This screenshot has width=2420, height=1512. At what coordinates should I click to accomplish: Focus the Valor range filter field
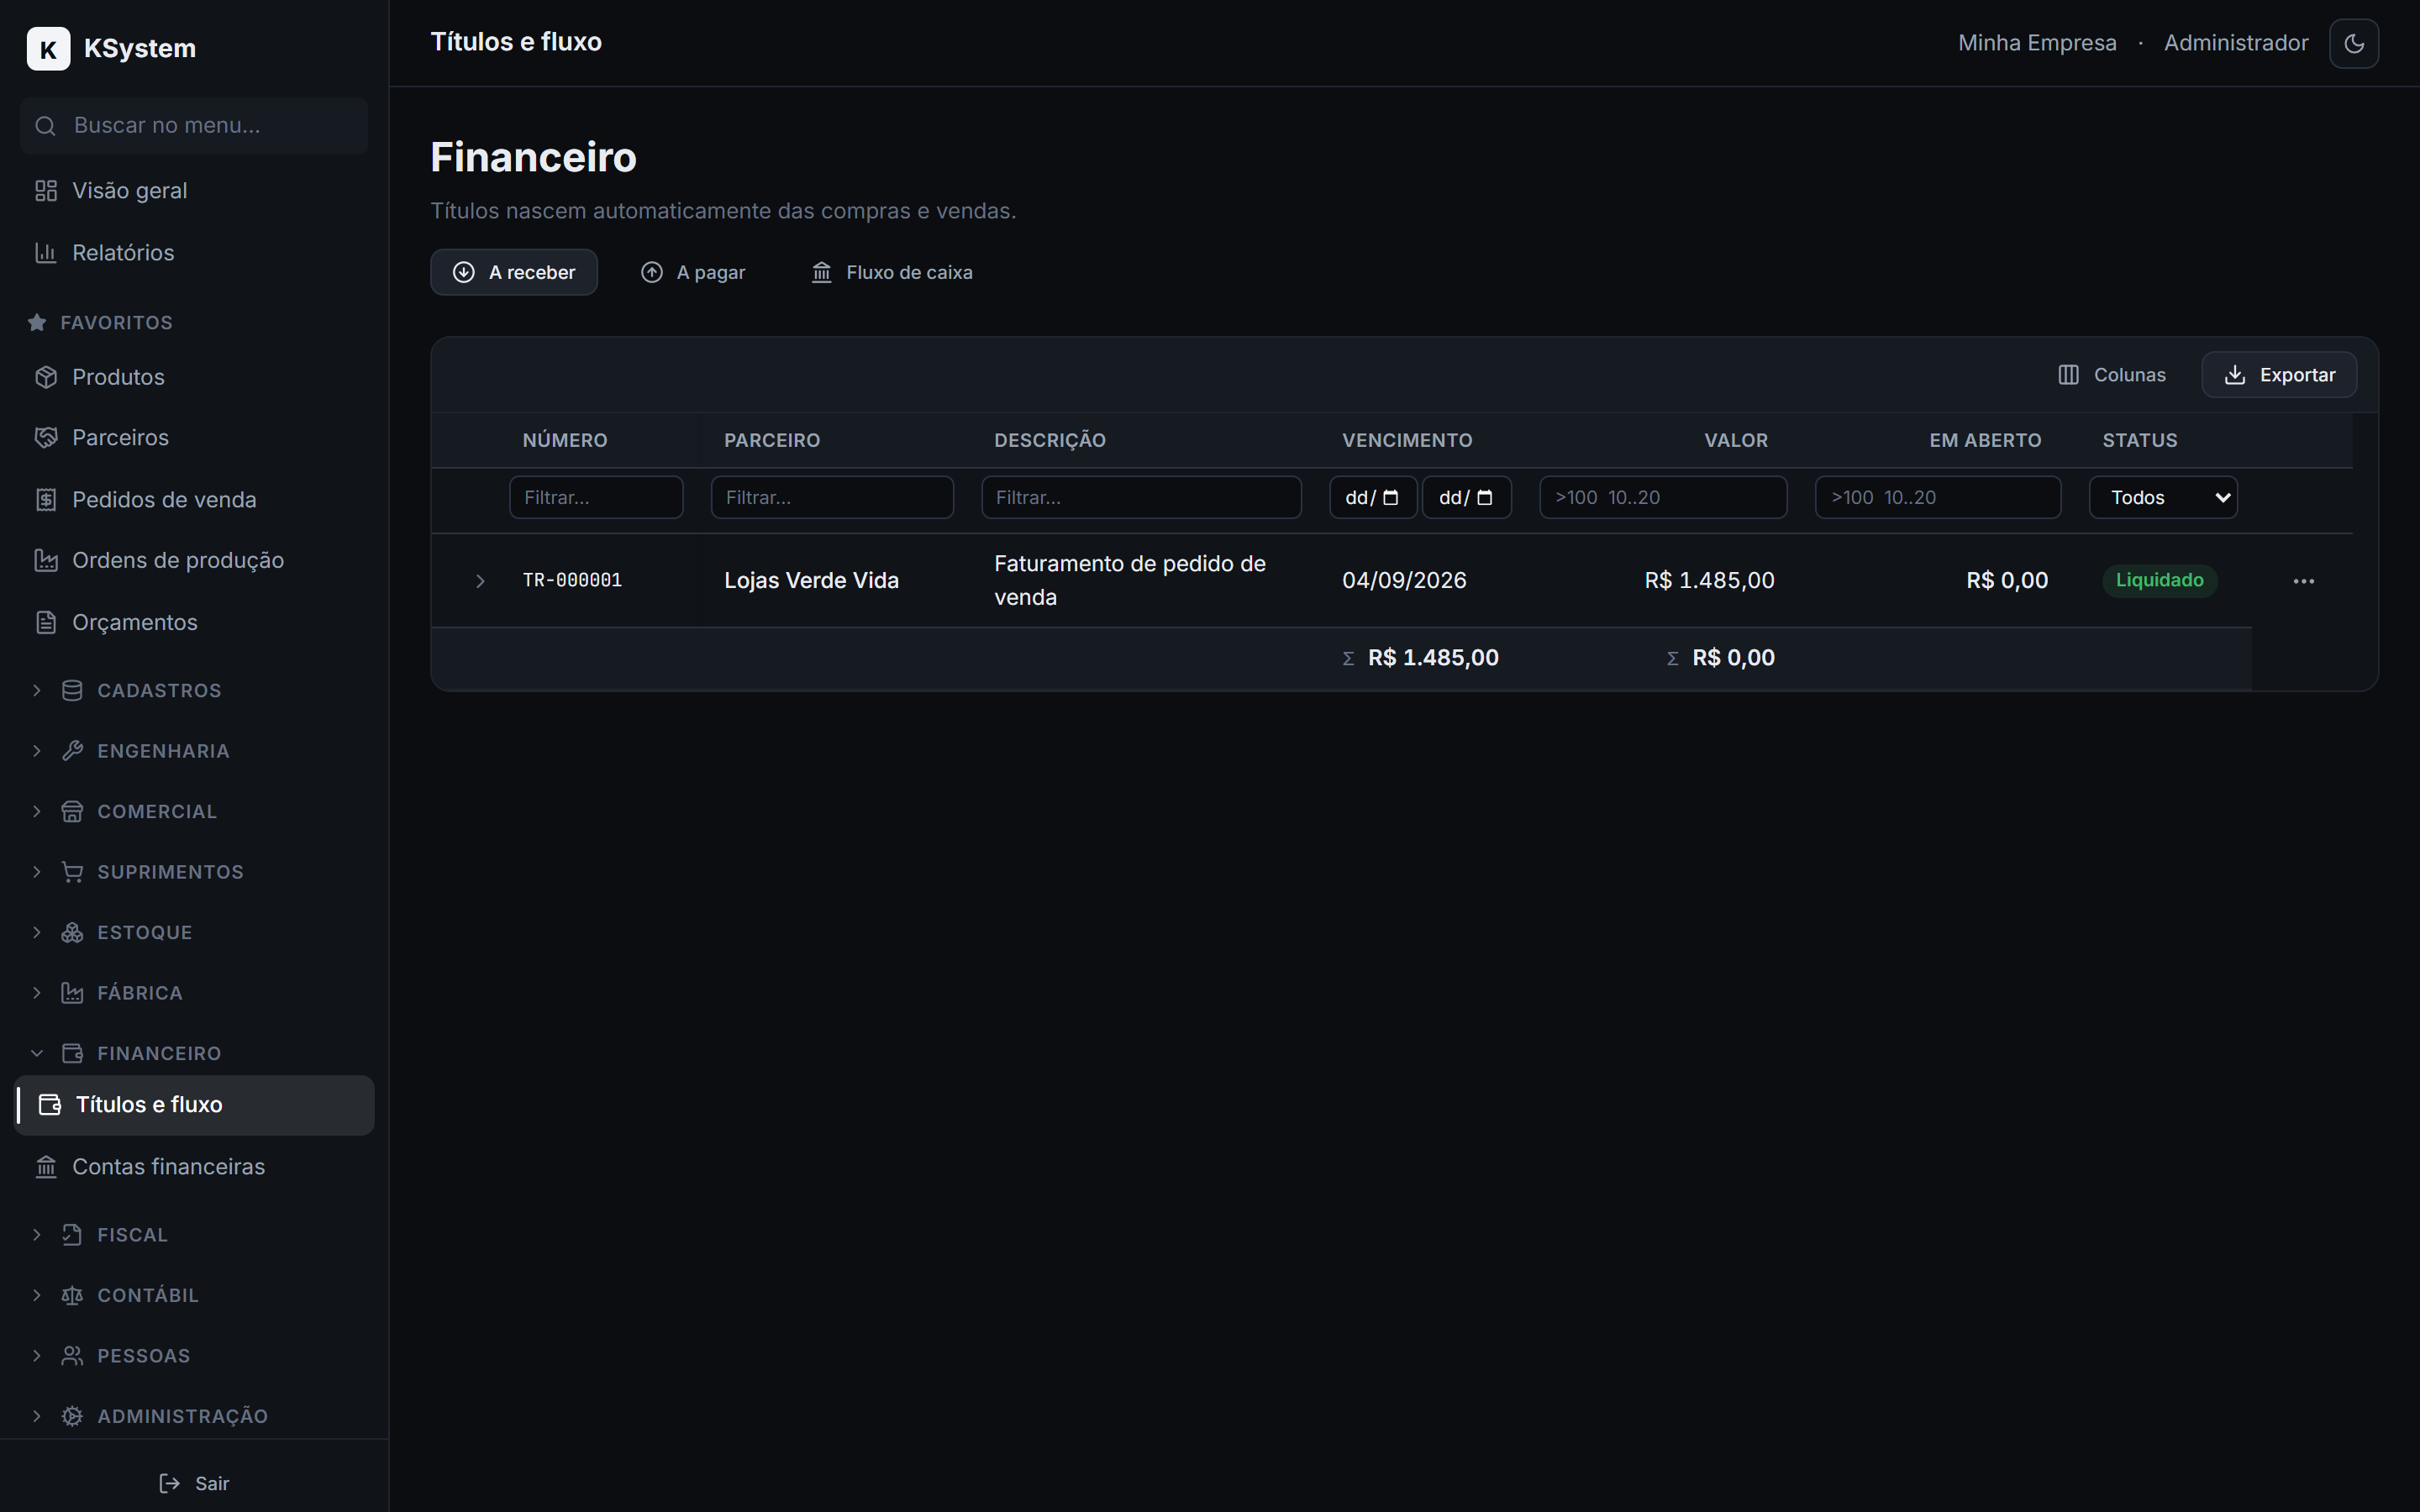[x=1663, y=498]
